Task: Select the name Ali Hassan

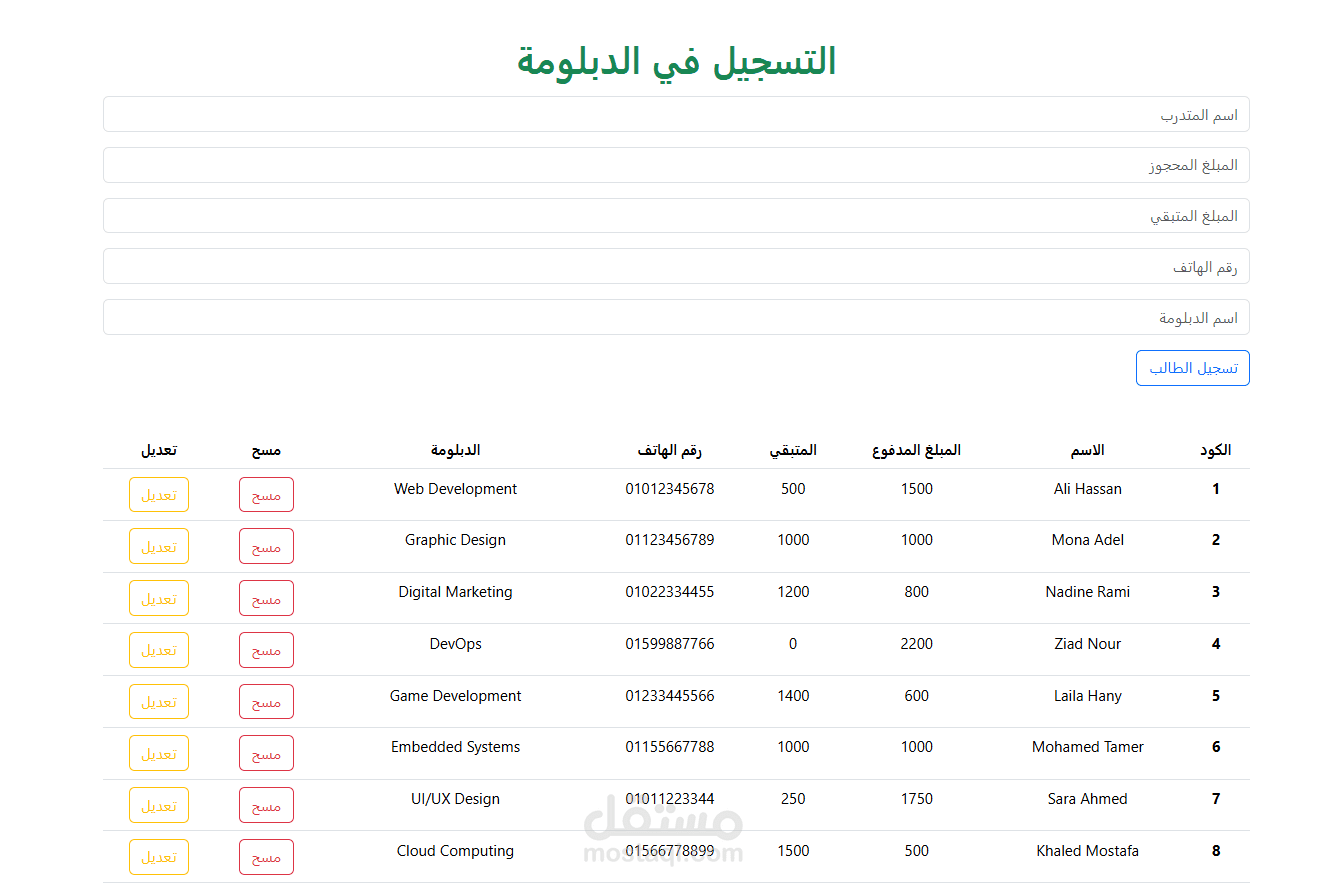Action: (1088, 489)
